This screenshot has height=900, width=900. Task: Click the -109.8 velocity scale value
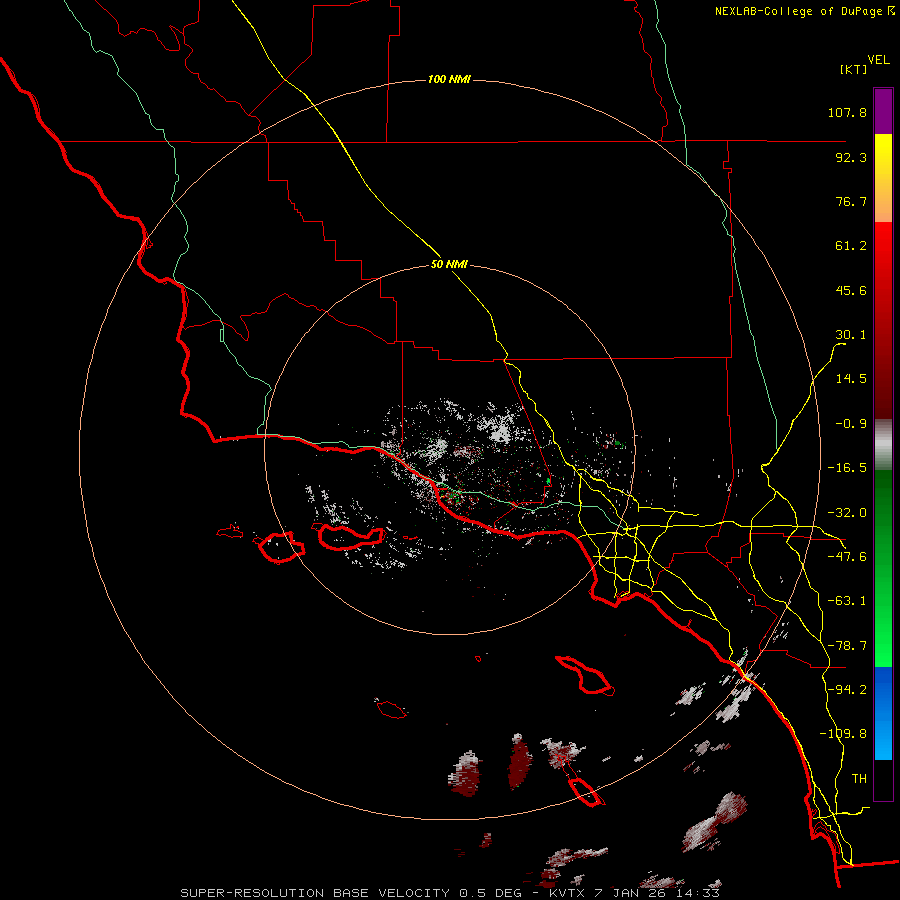point(843,735)
